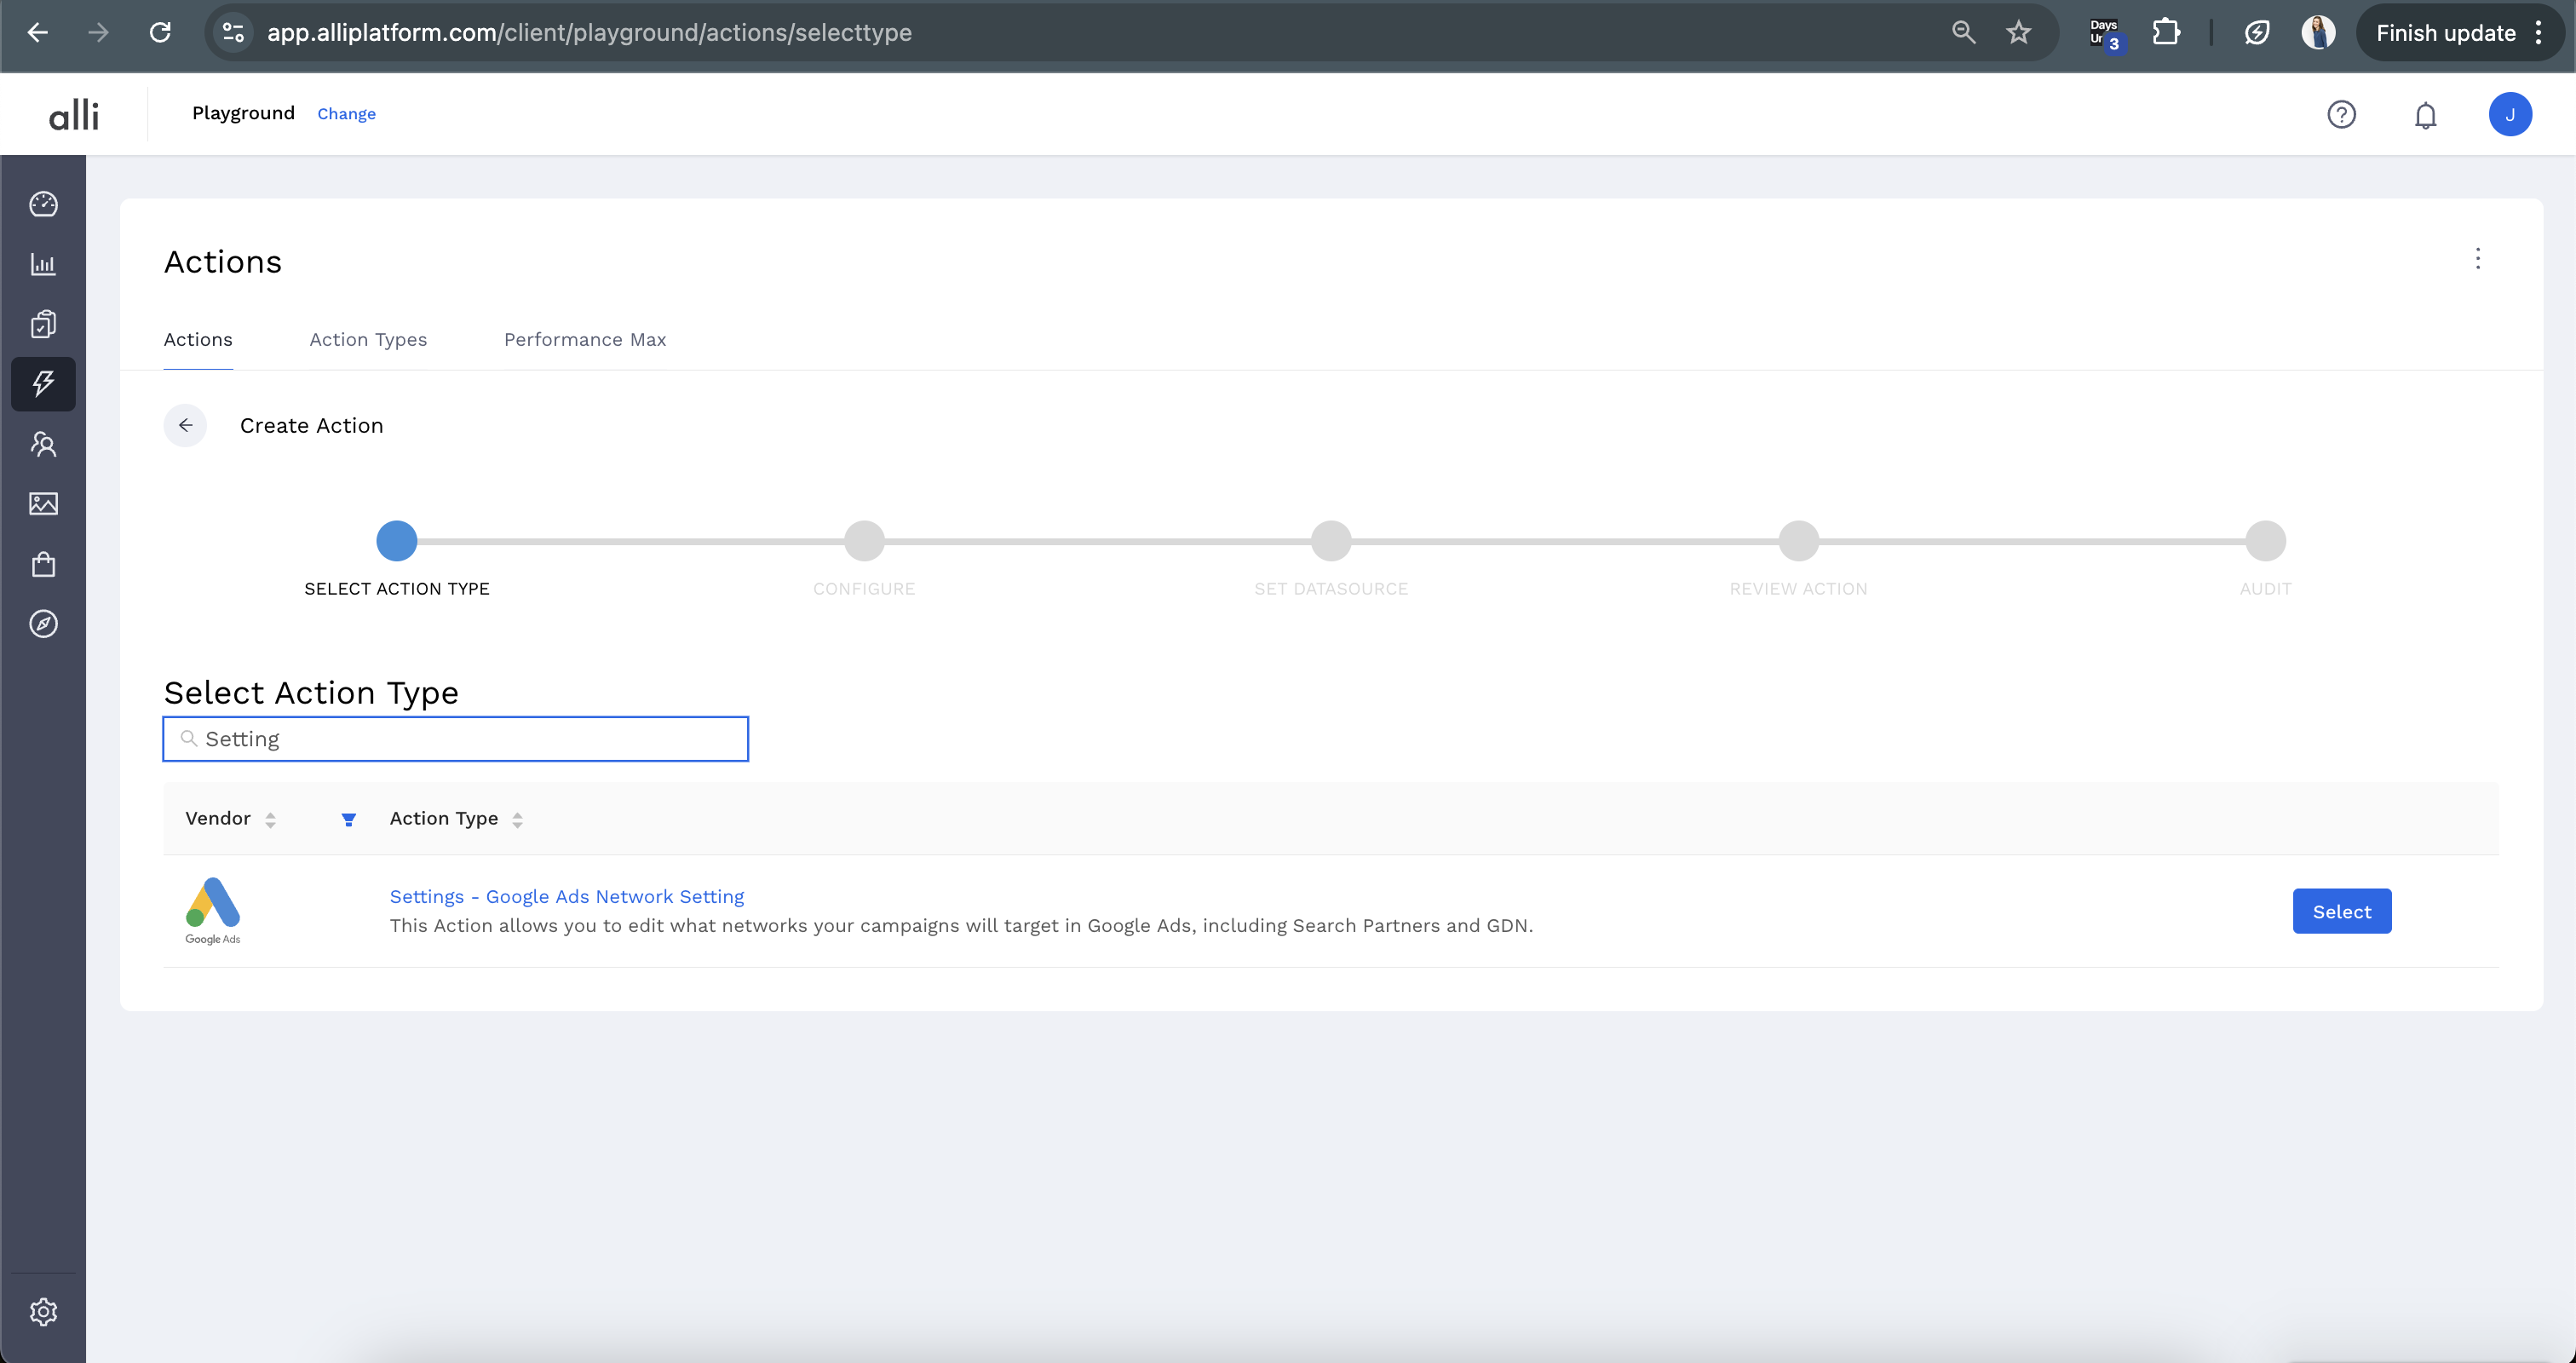Open the dashboard gauge icon in sidebar
2576x1363 pixels.
coord(43,204)
